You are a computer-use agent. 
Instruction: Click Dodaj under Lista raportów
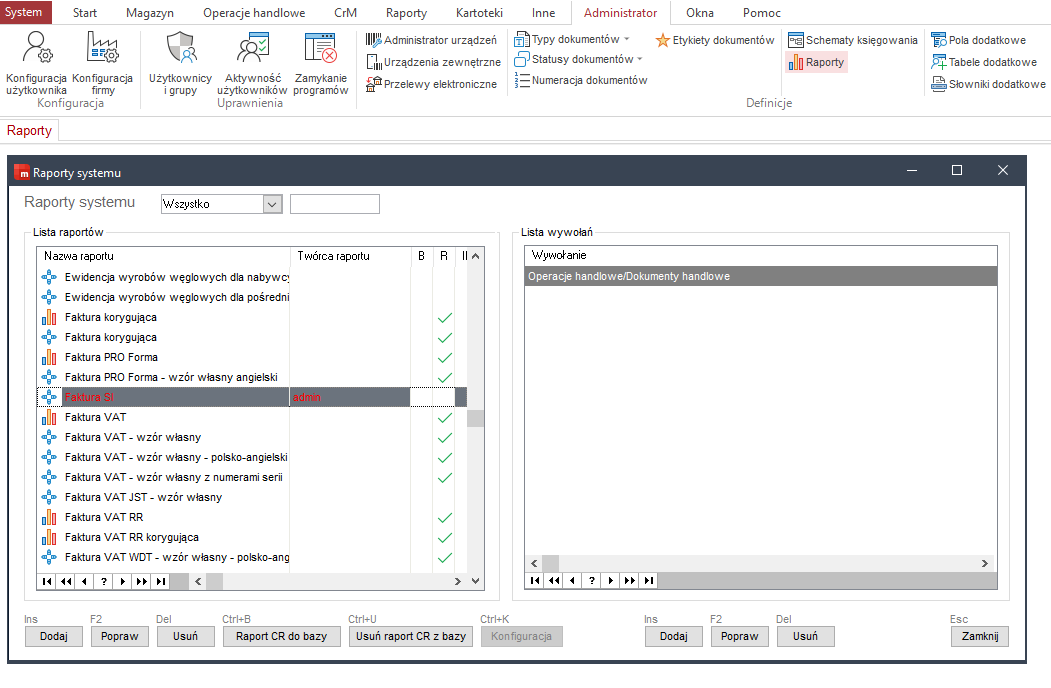pyautogui.click(x=54, y=636)
